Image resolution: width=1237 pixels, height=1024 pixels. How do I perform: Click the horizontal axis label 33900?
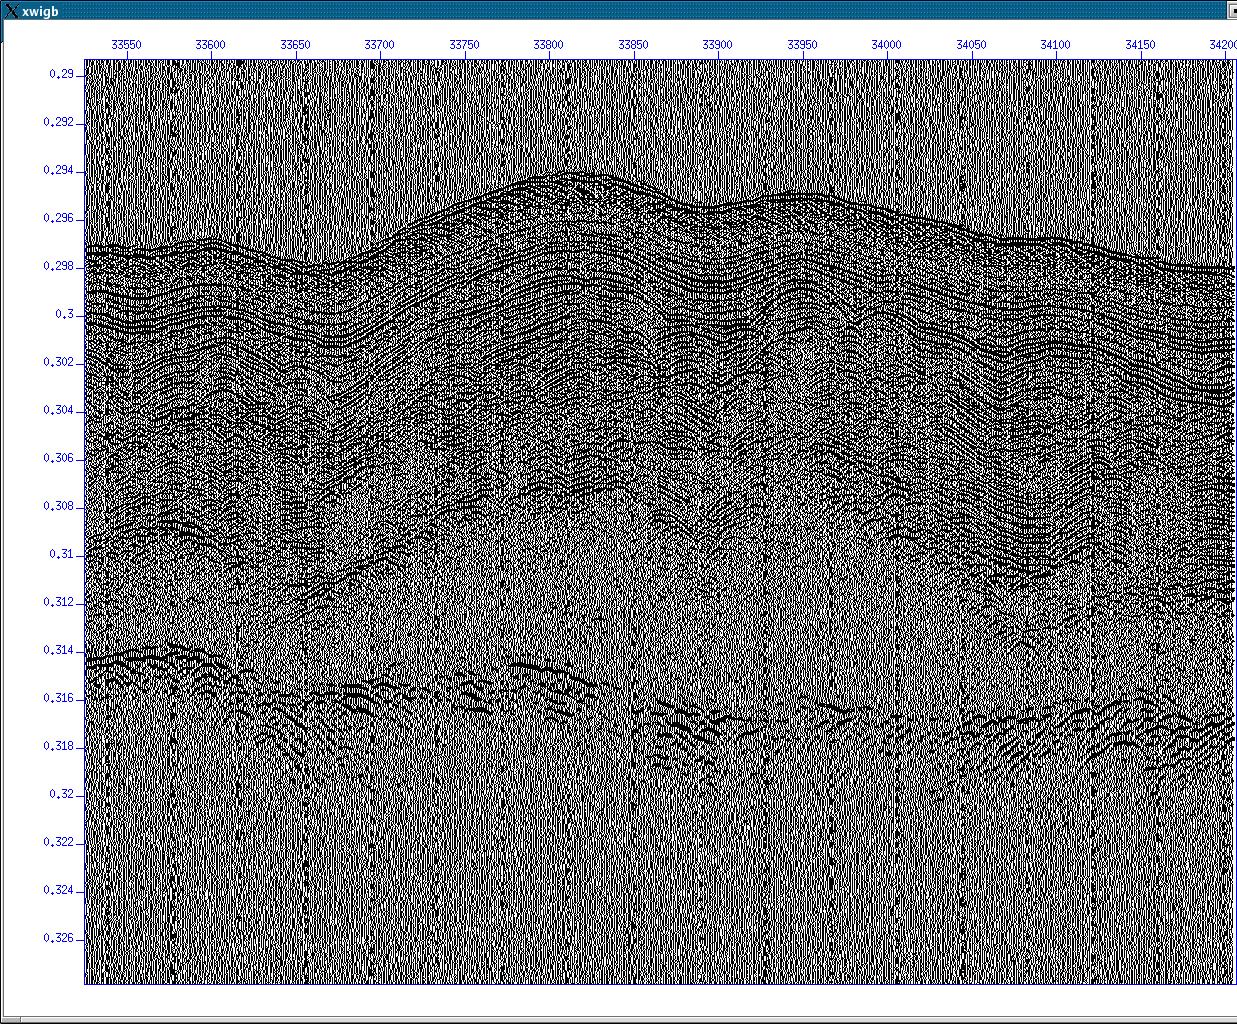717,45
